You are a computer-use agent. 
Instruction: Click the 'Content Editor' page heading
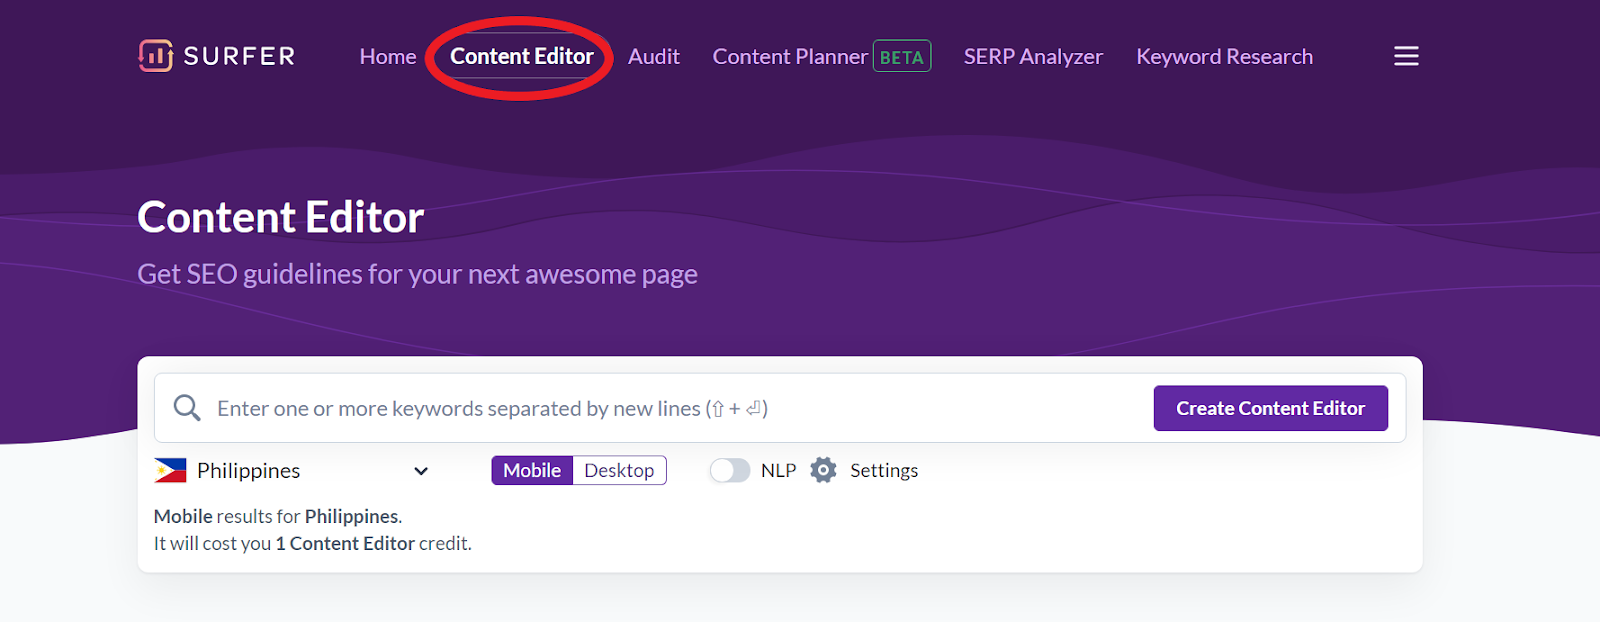pyautogui.click(x=281, y=217)
